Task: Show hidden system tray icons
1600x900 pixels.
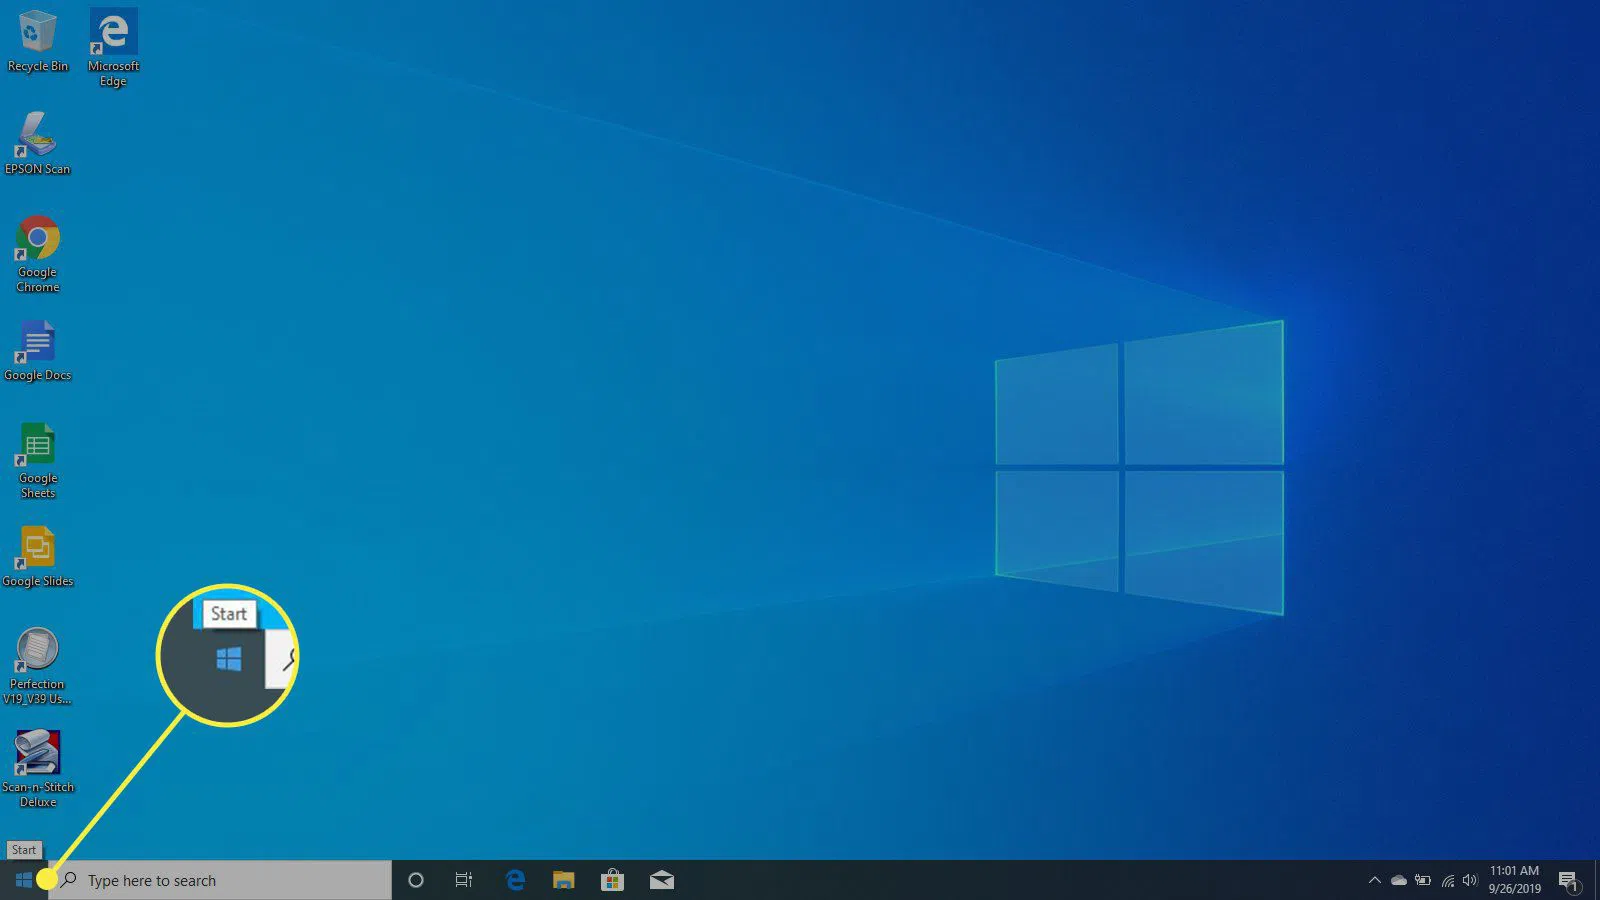Action: (1374, 880)
